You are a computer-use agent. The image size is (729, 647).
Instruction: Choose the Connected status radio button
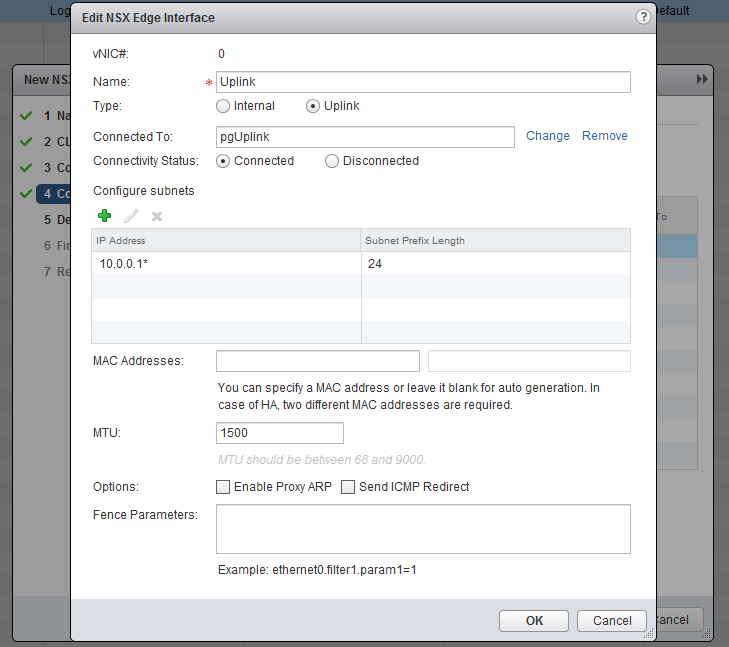223,161
